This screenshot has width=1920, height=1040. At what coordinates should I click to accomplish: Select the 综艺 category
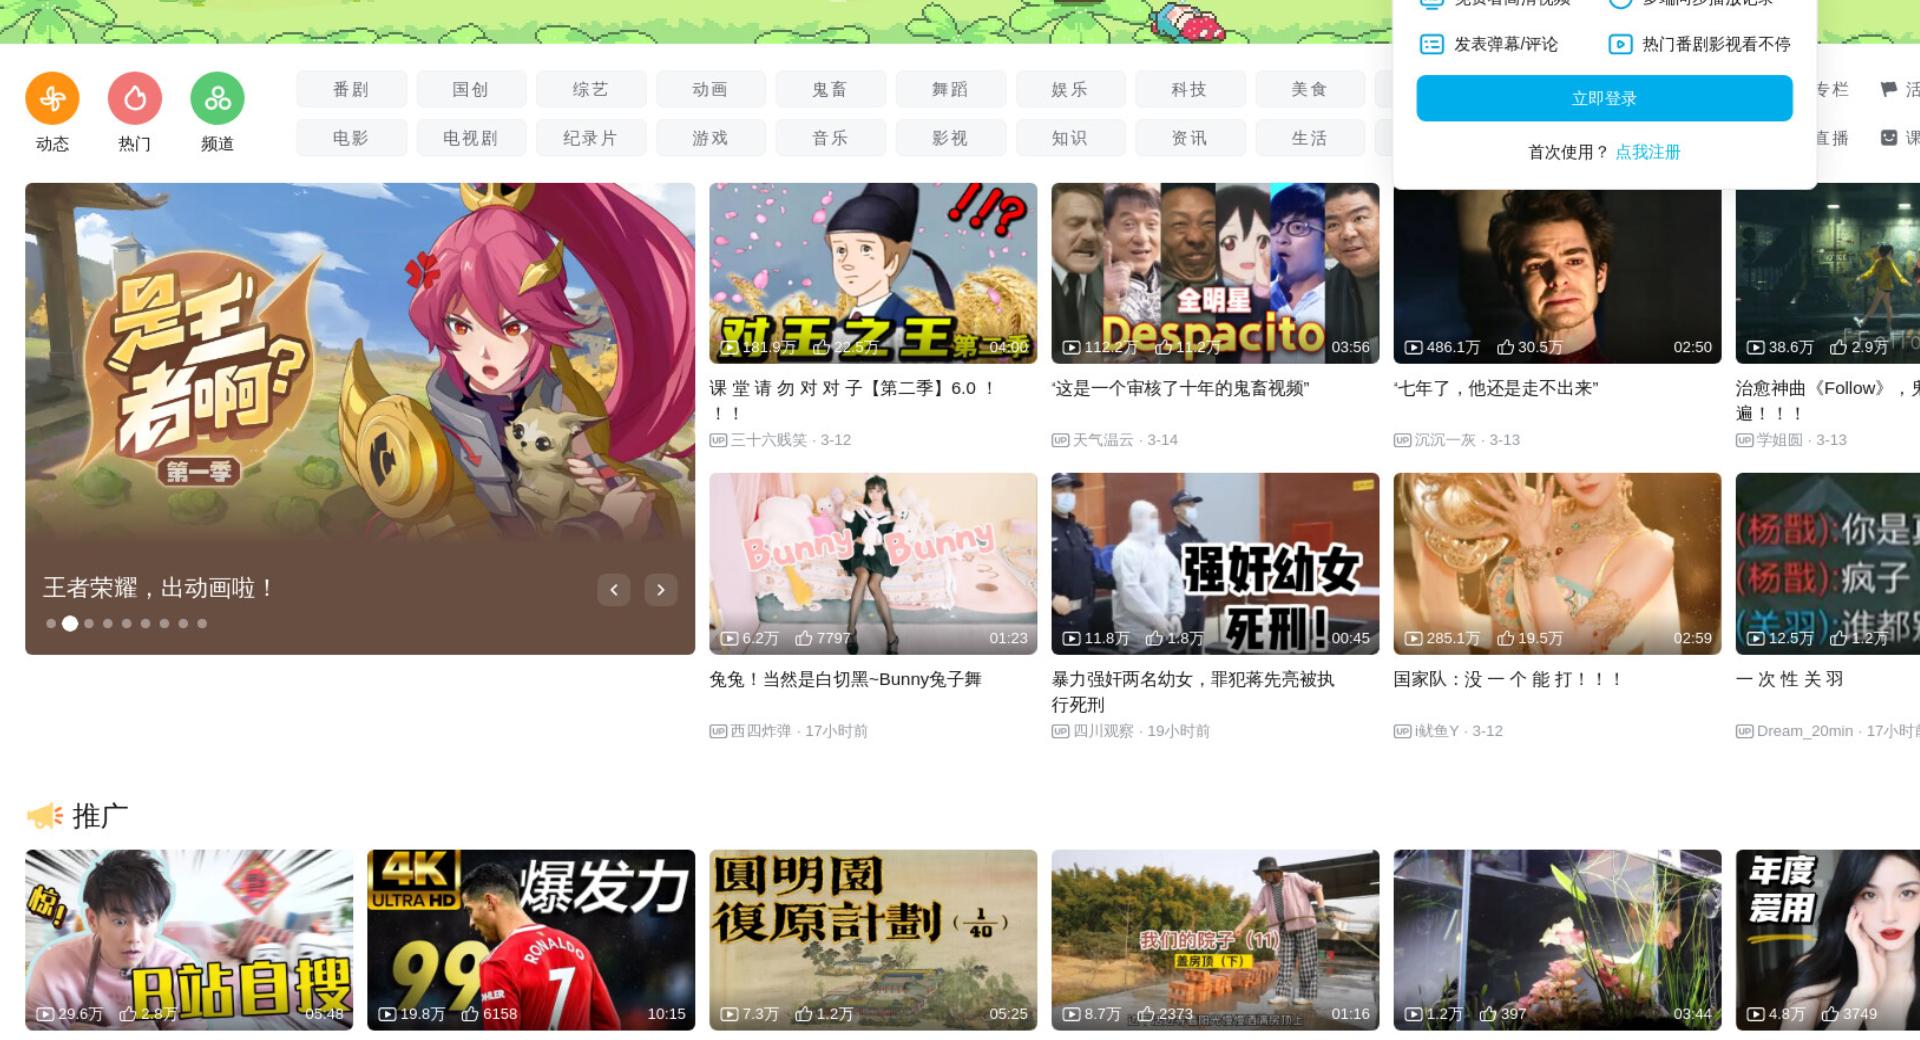click(x=591, y=89)
